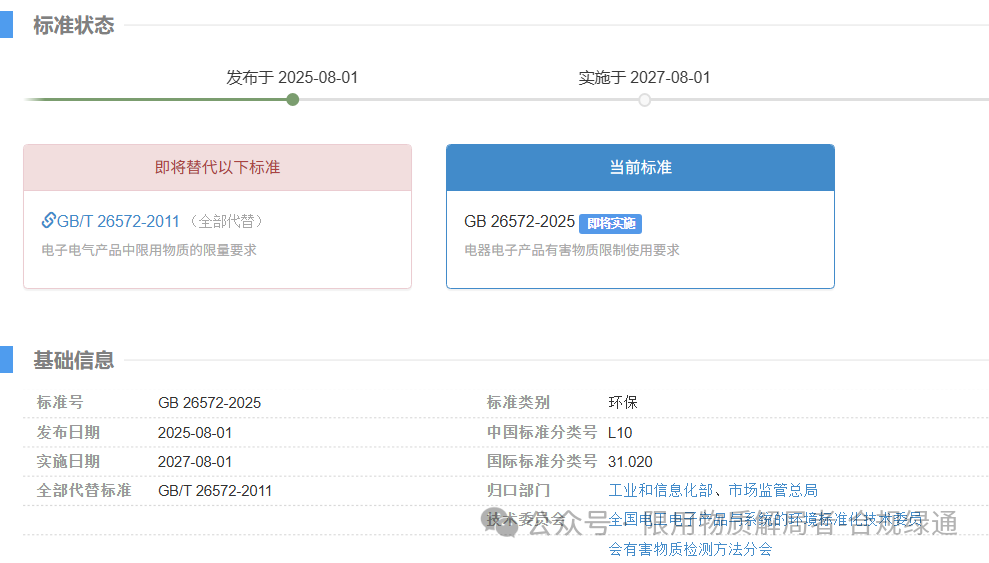The height and width of the screenshot is (563, 989).
Task: Open the 市场监管总局 link
Action: tap(773, 490)
